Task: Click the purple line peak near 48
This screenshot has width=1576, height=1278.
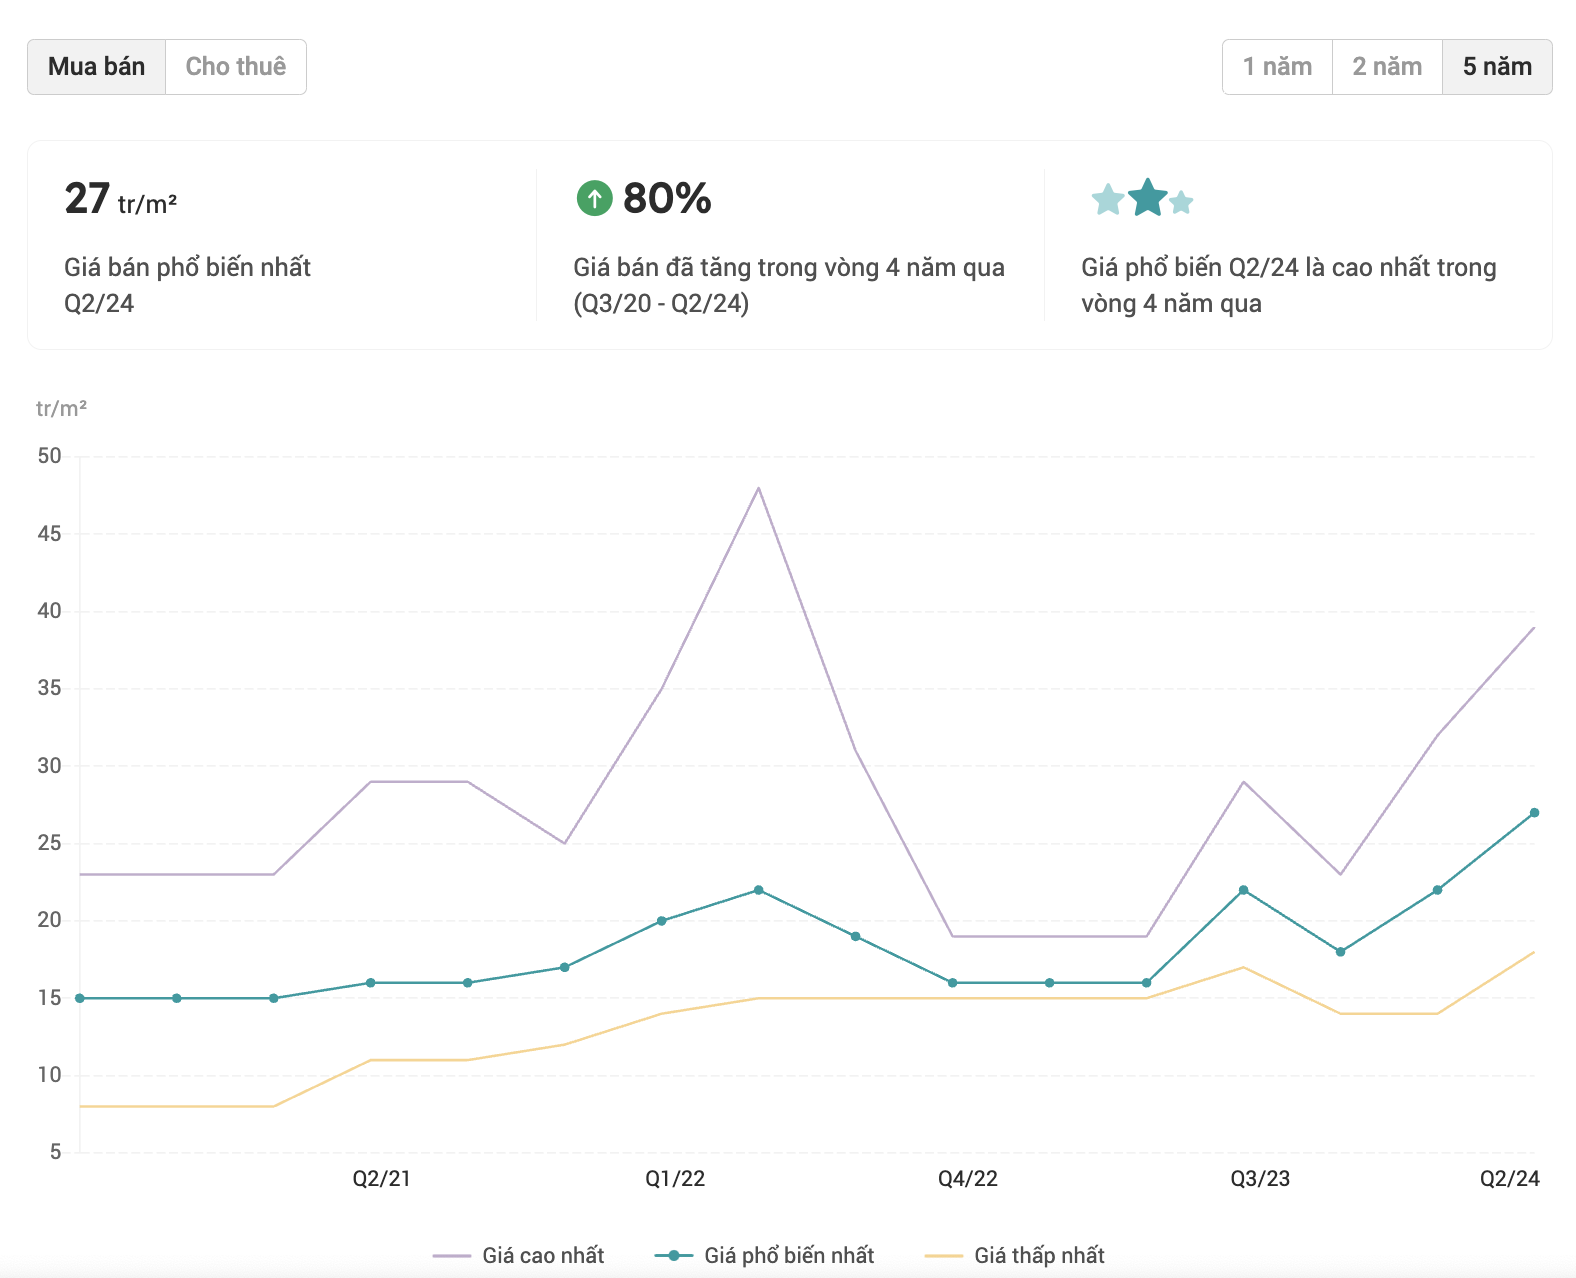Action: tap(758, 488)
